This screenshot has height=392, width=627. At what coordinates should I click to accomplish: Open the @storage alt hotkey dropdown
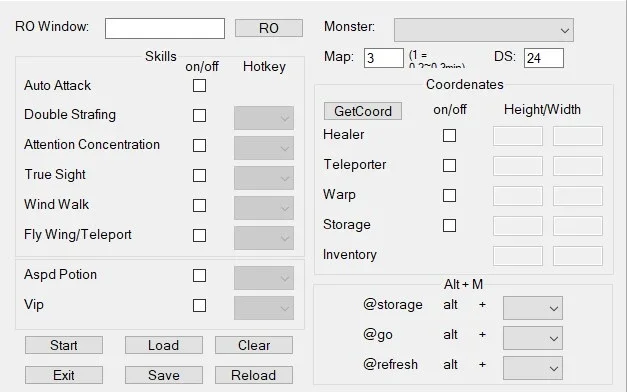point(533,308)
